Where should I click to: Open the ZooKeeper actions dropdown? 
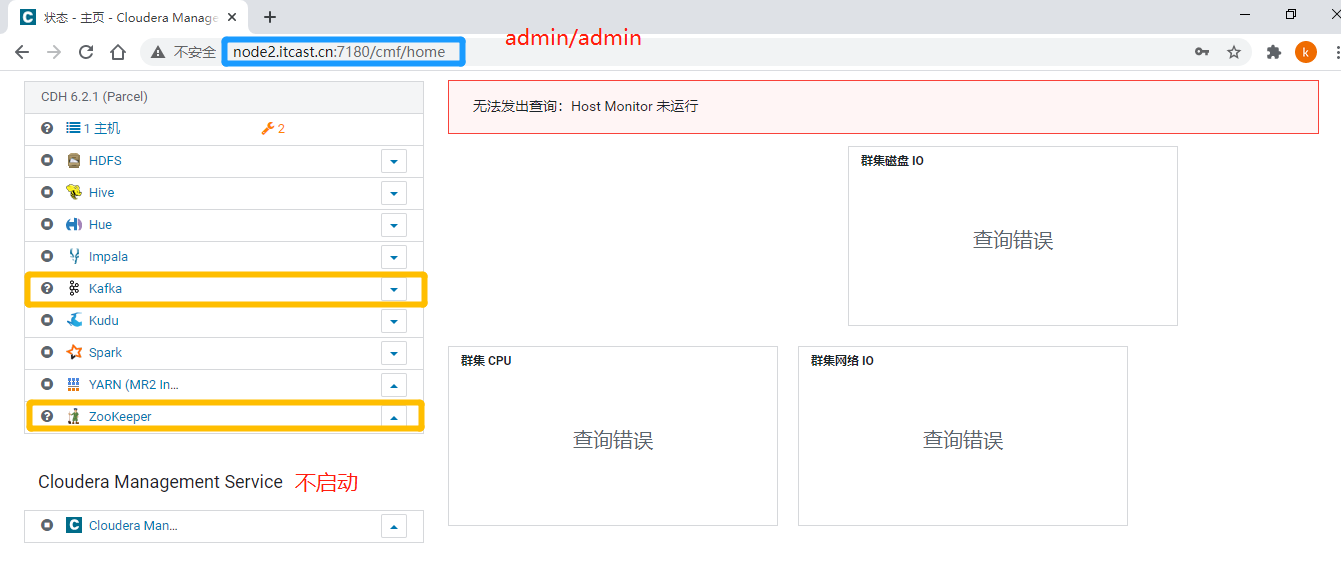click(x=394, y=417)
